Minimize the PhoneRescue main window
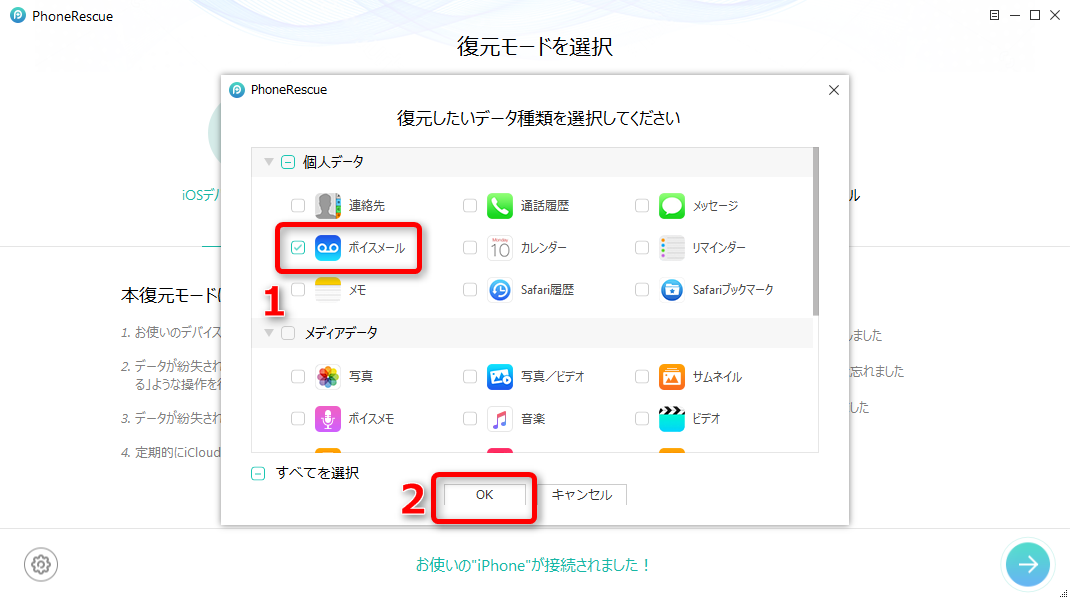This screenshot has height=600, width=1070. [1015, 15]
